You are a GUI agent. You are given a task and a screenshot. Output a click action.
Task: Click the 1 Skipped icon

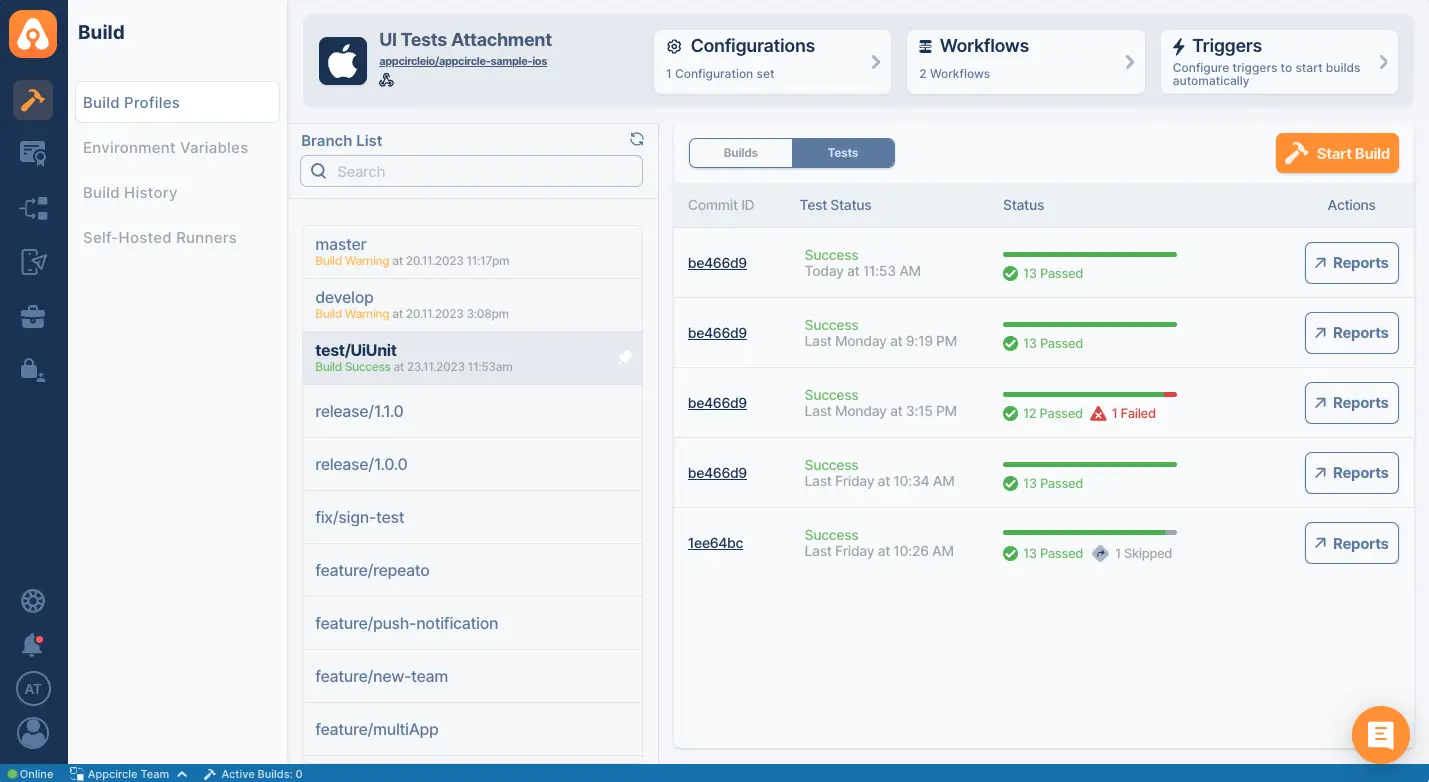1100,553
